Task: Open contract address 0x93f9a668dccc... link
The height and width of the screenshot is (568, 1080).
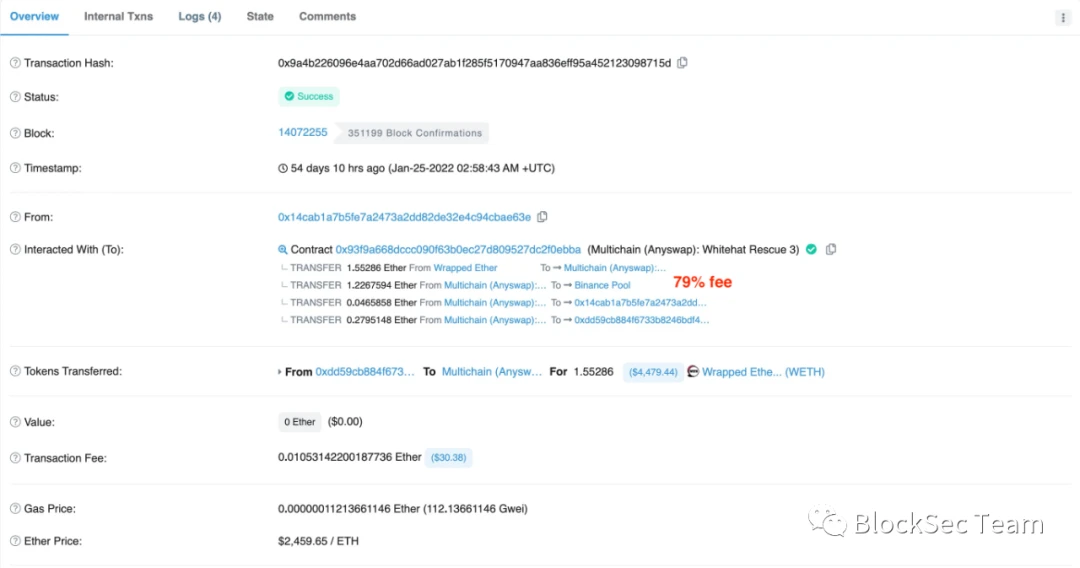Action: click(458, 249)
